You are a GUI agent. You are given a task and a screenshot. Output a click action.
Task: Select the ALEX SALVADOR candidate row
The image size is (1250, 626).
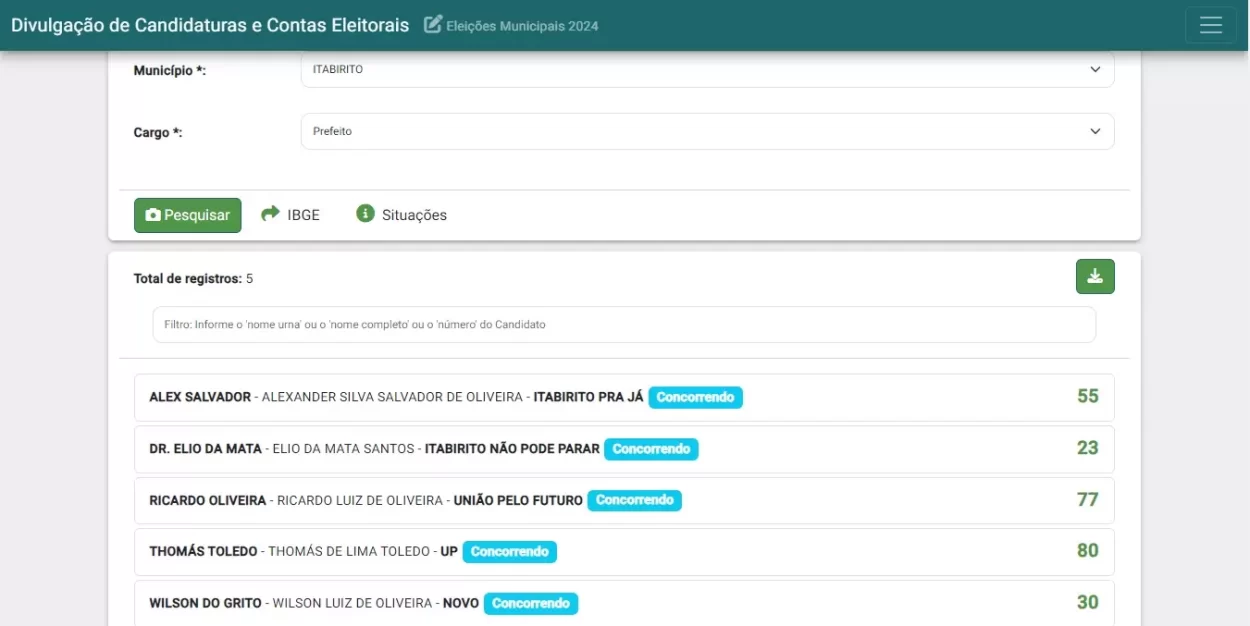point(624,396)
